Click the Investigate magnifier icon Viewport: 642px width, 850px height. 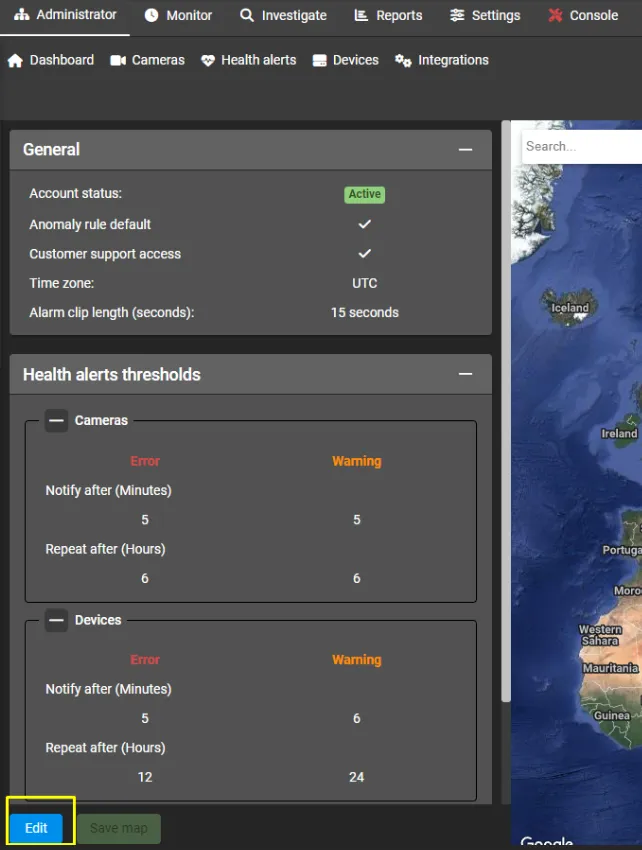pos(247,15)
